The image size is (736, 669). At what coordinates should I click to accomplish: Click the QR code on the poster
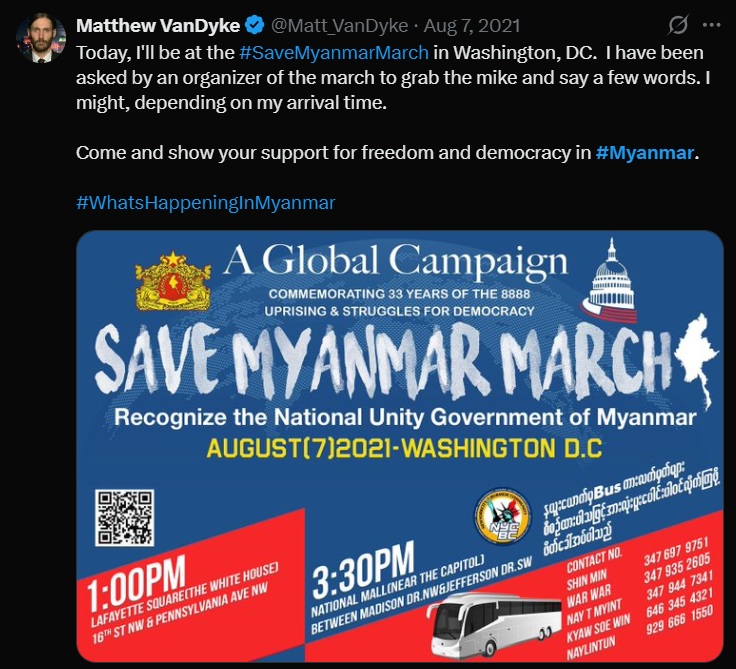pyautogui.click(x=125, y=517)
